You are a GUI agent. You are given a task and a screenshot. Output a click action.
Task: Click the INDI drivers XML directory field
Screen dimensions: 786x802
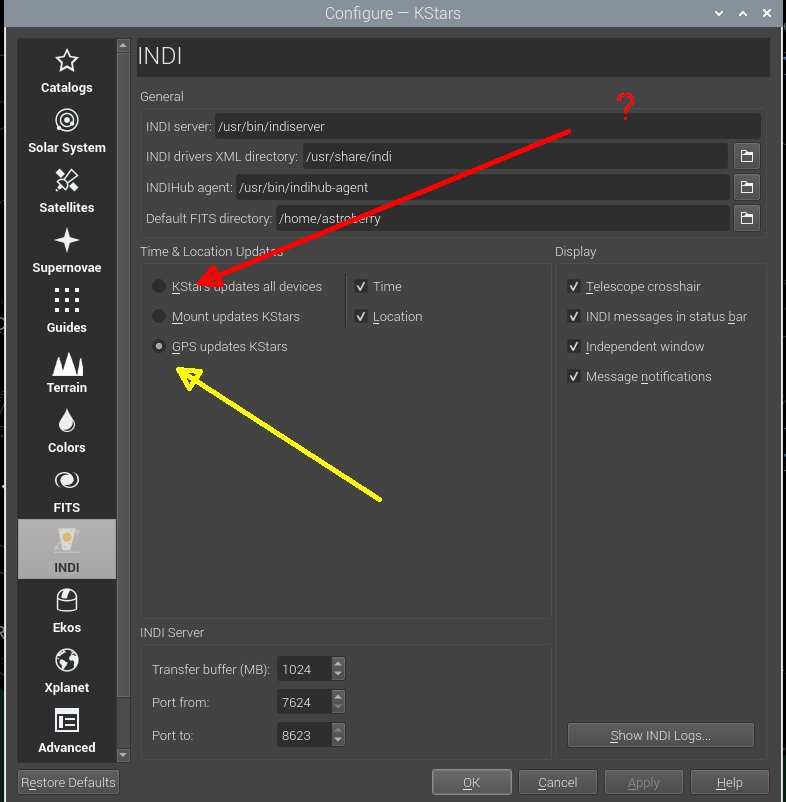[515, 156]
